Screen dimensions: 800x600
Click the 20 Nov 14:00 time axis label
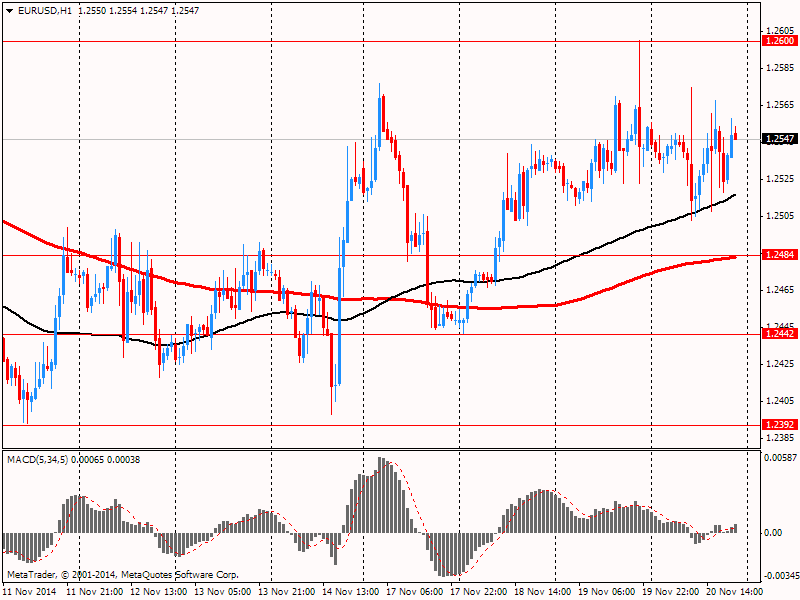pos(735,592)
